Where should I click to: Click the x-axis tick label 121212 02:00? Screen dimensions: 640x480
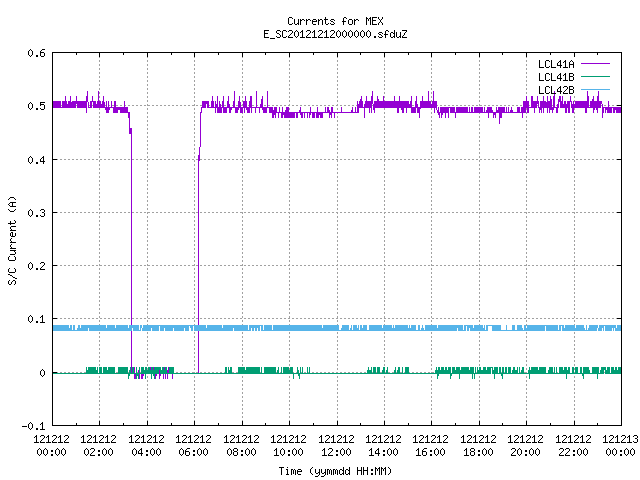(98, 446)
